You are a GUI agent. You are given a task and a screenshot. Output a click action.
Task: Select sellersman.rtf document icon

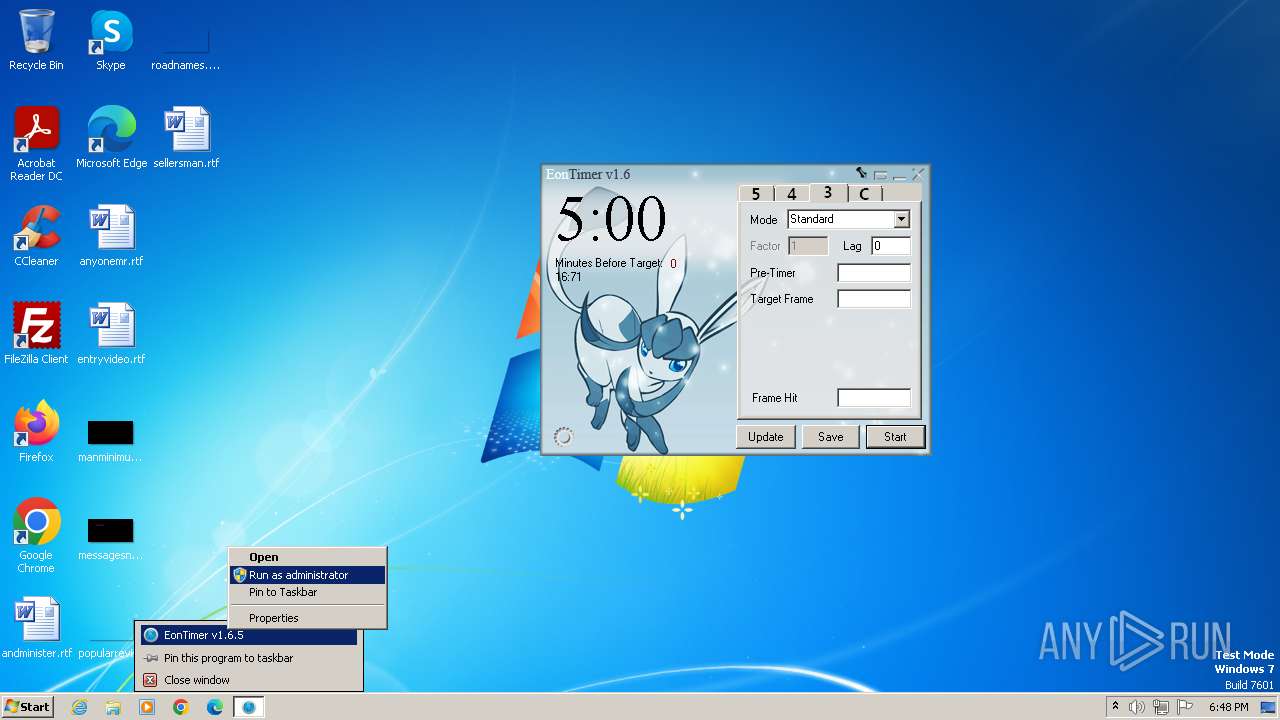(186, 138)
